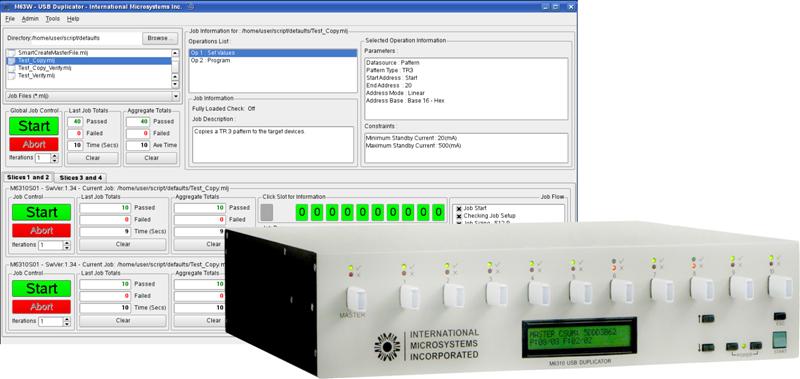Screen dimensions: 800x379
Task: Click the Address Base : Base 16 - Hex line
Action: [405, 101]
